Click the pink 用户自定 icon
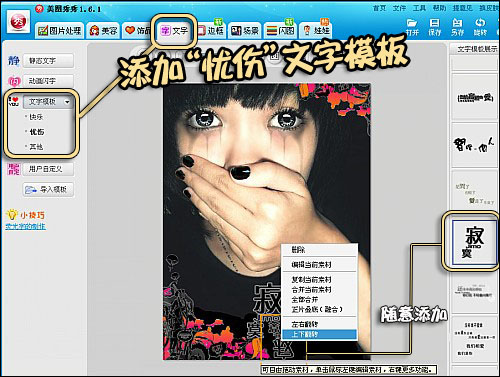The width and height of the screenshot is (500, 377). 14,169
